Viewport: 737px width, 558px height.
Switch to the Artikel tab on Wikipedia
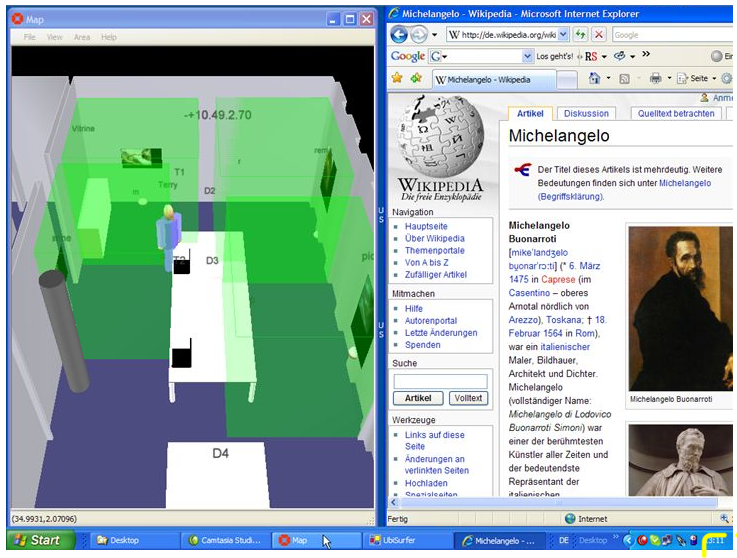[530, 113]
